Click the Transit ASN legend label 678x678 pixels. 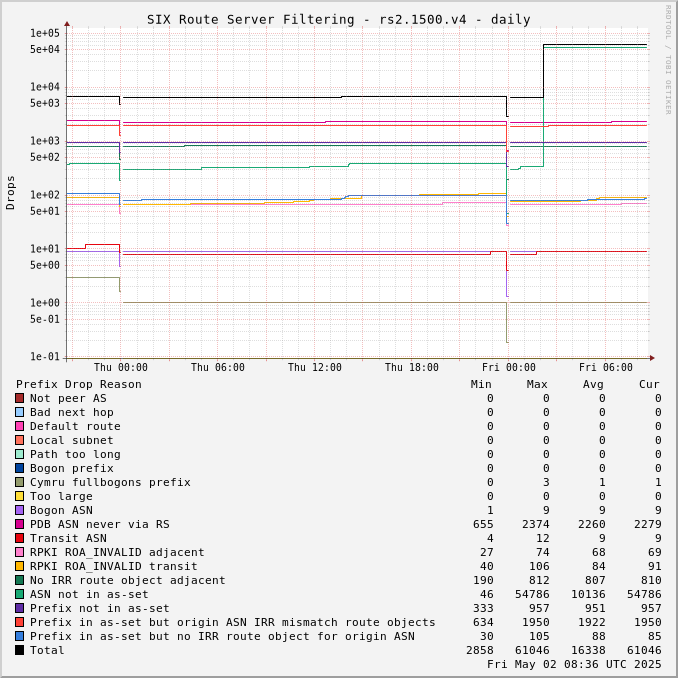coord(68,538)
